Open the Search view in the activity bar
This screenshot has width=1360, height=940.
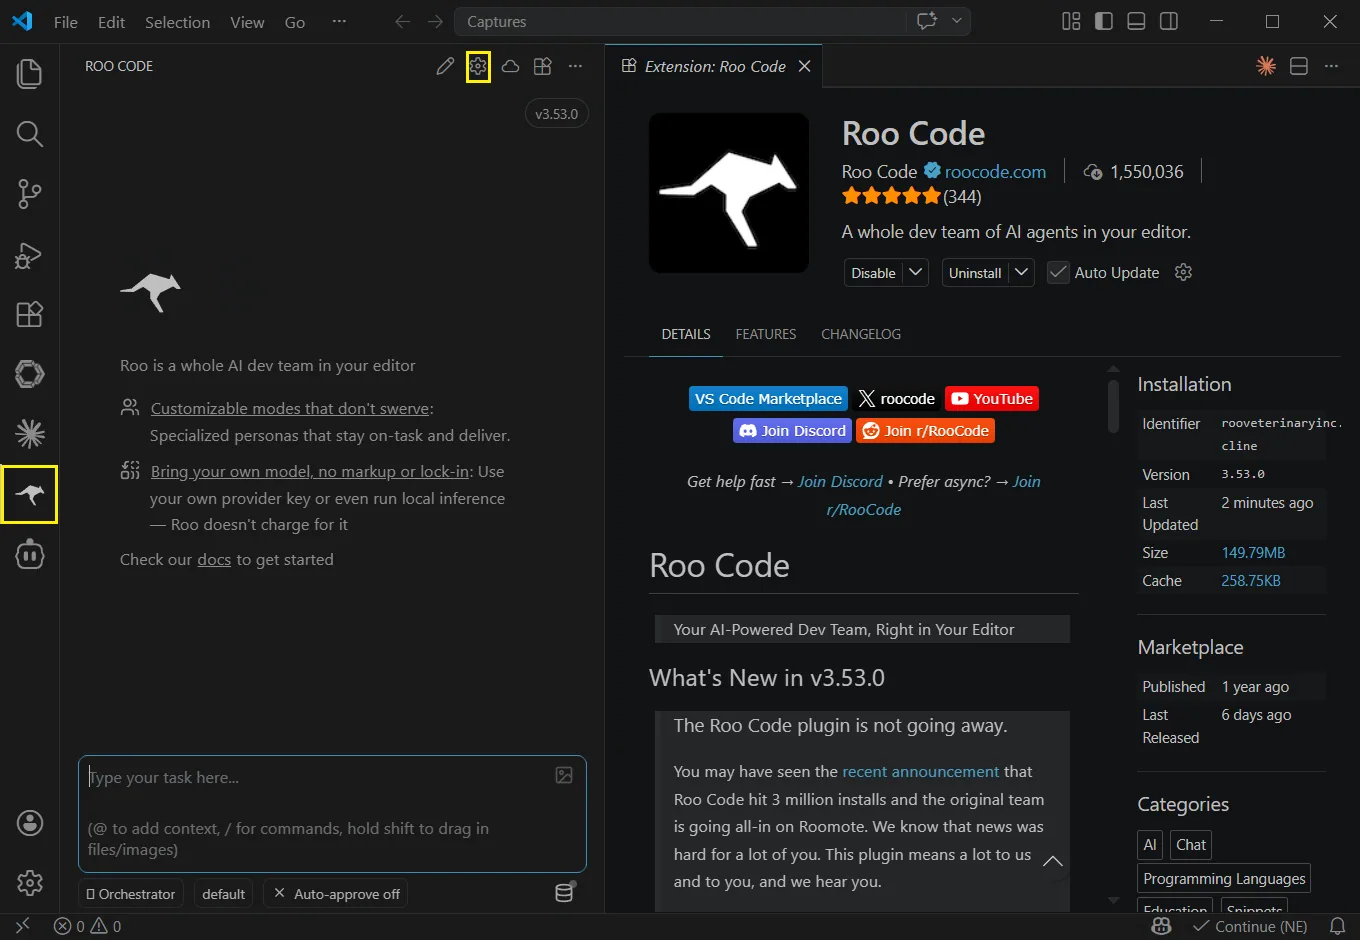pyautogui.click(x=29, y=134)
